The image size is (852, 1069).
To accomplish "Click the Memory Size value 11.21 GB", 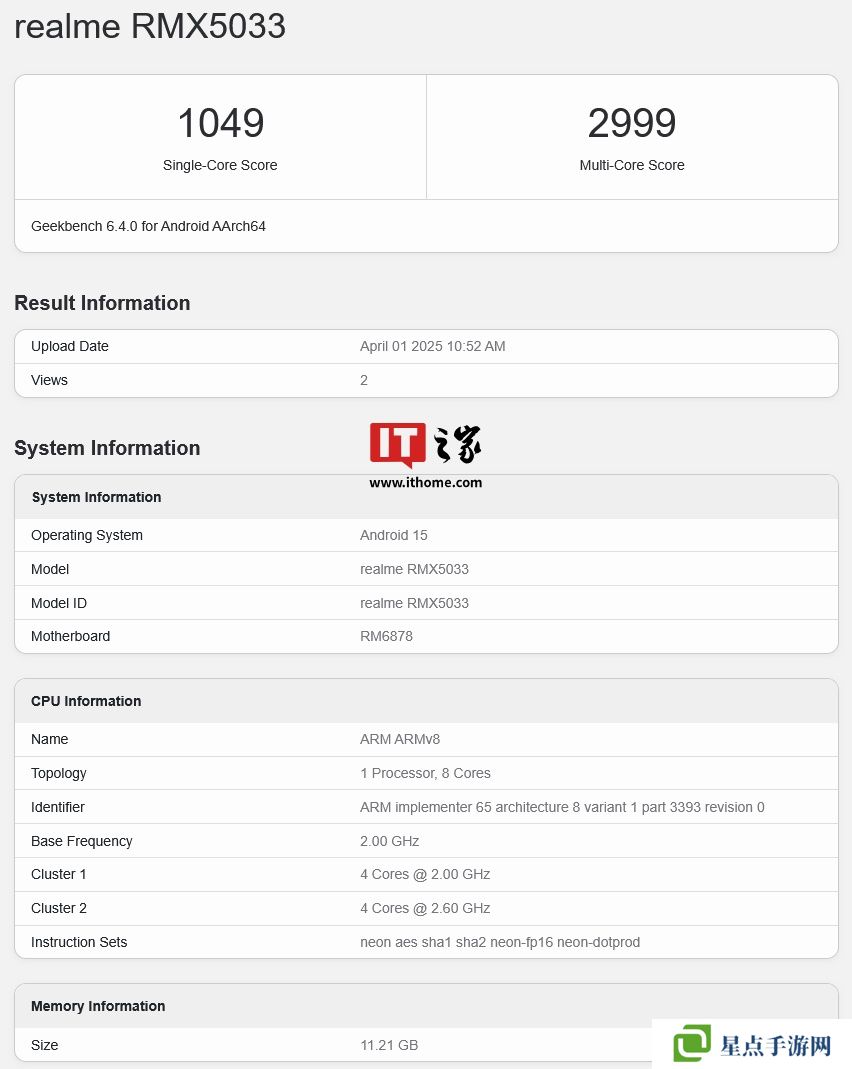I will pyautogui.click(x=389, y=1045).
